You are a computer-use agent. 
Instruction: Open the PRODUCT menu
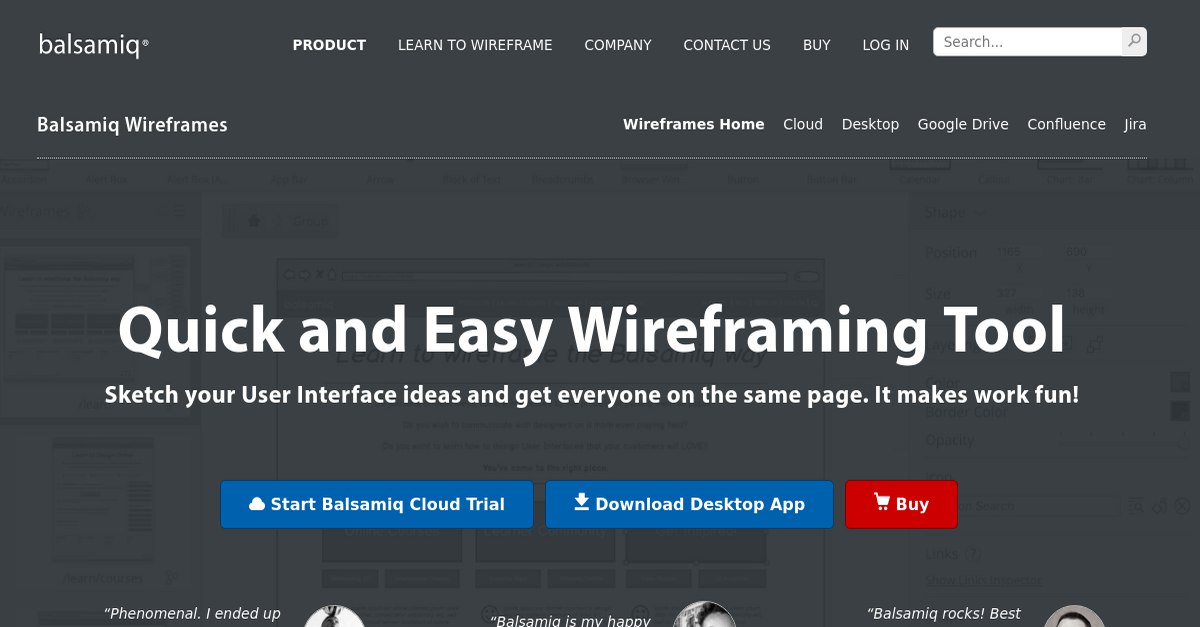[x=329, y=45]
